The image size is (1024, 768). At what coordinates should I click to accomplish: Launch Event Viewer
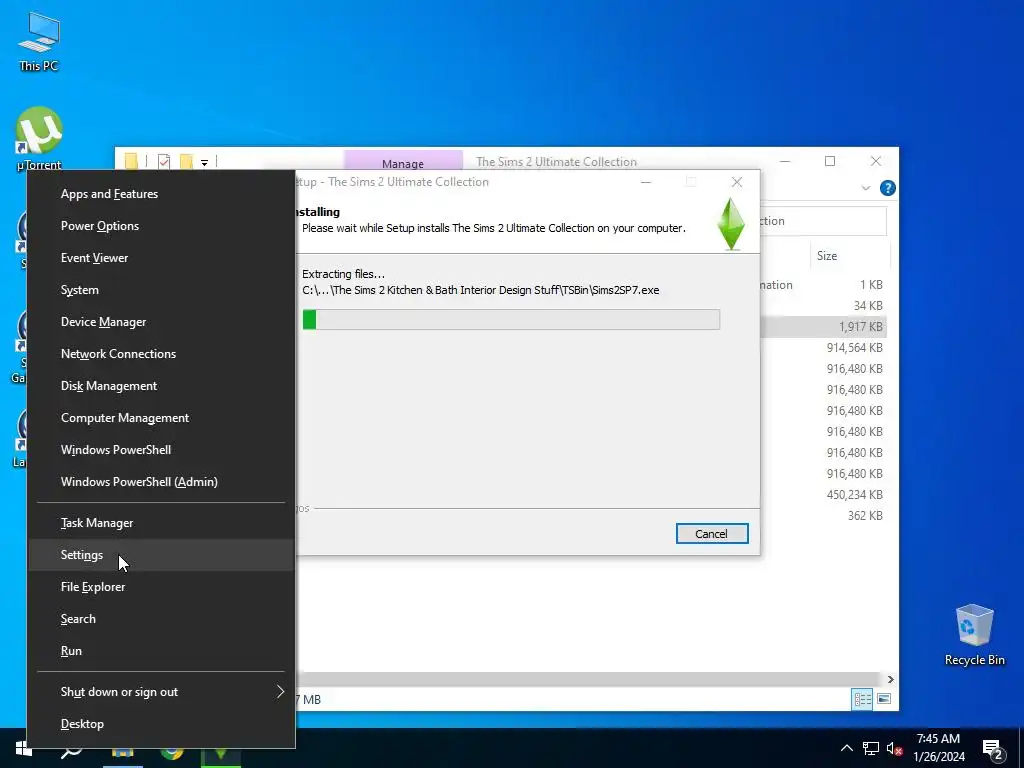click(161, 258)
